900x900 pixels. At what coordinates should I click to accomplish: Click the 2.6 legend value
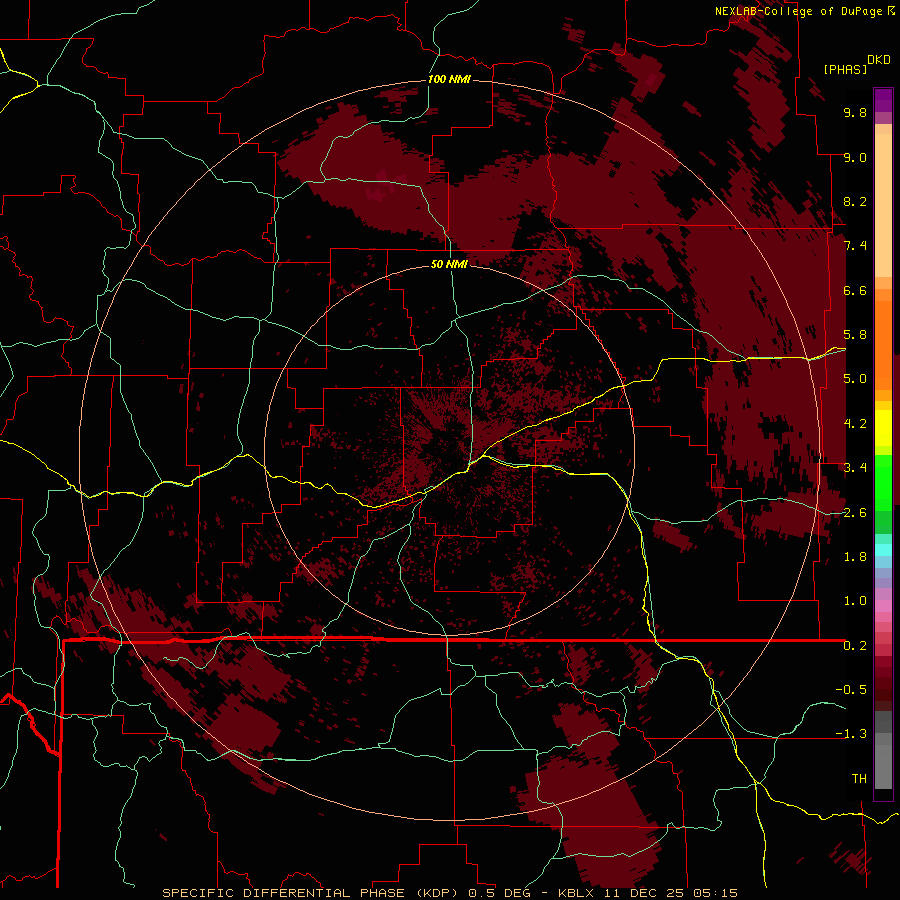855,513
